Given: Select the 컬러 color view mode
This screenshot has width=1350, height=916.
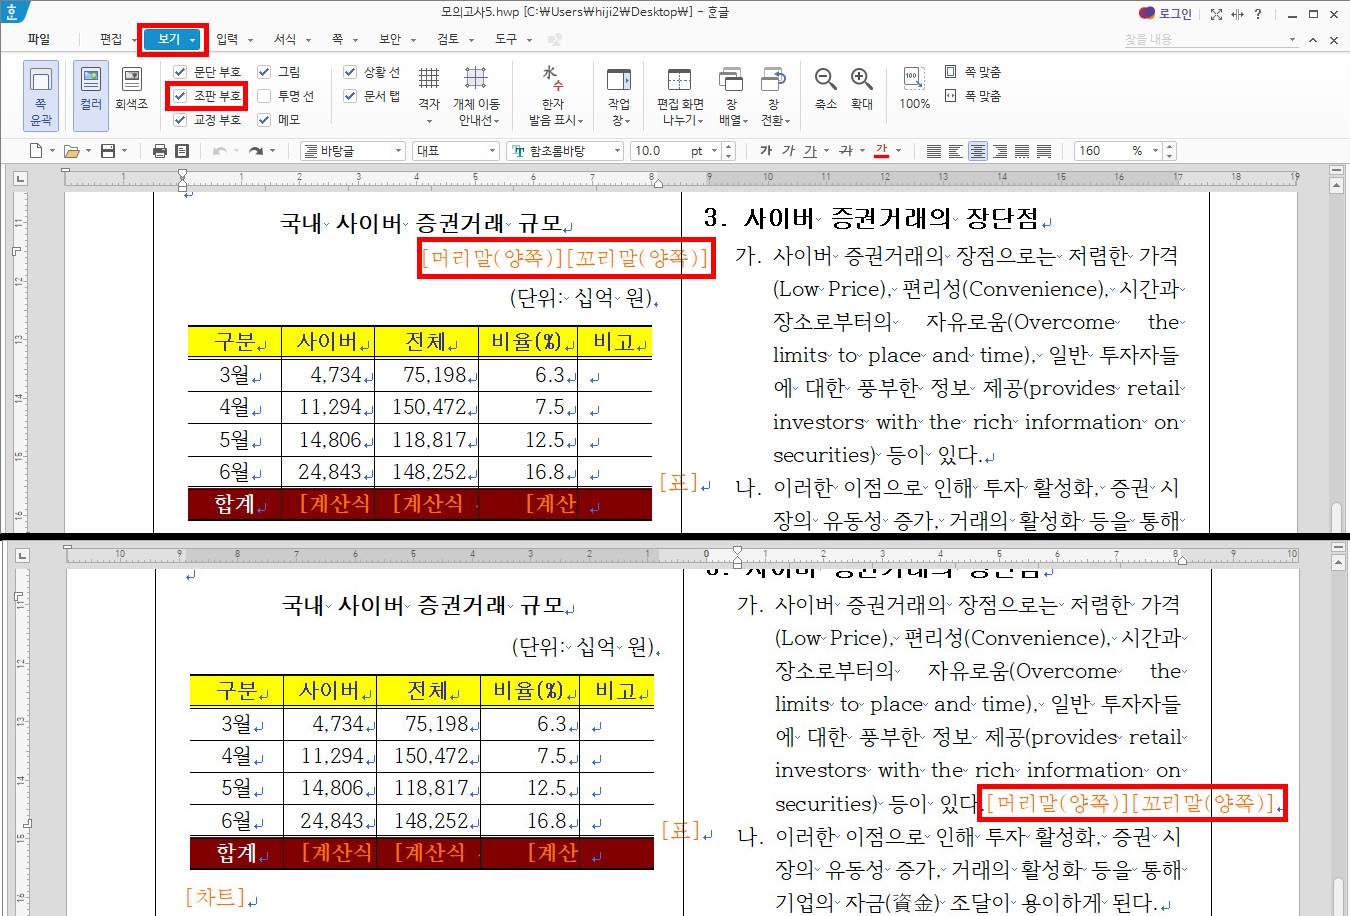Looking at the screenshot, I should [x=91, y=96].
